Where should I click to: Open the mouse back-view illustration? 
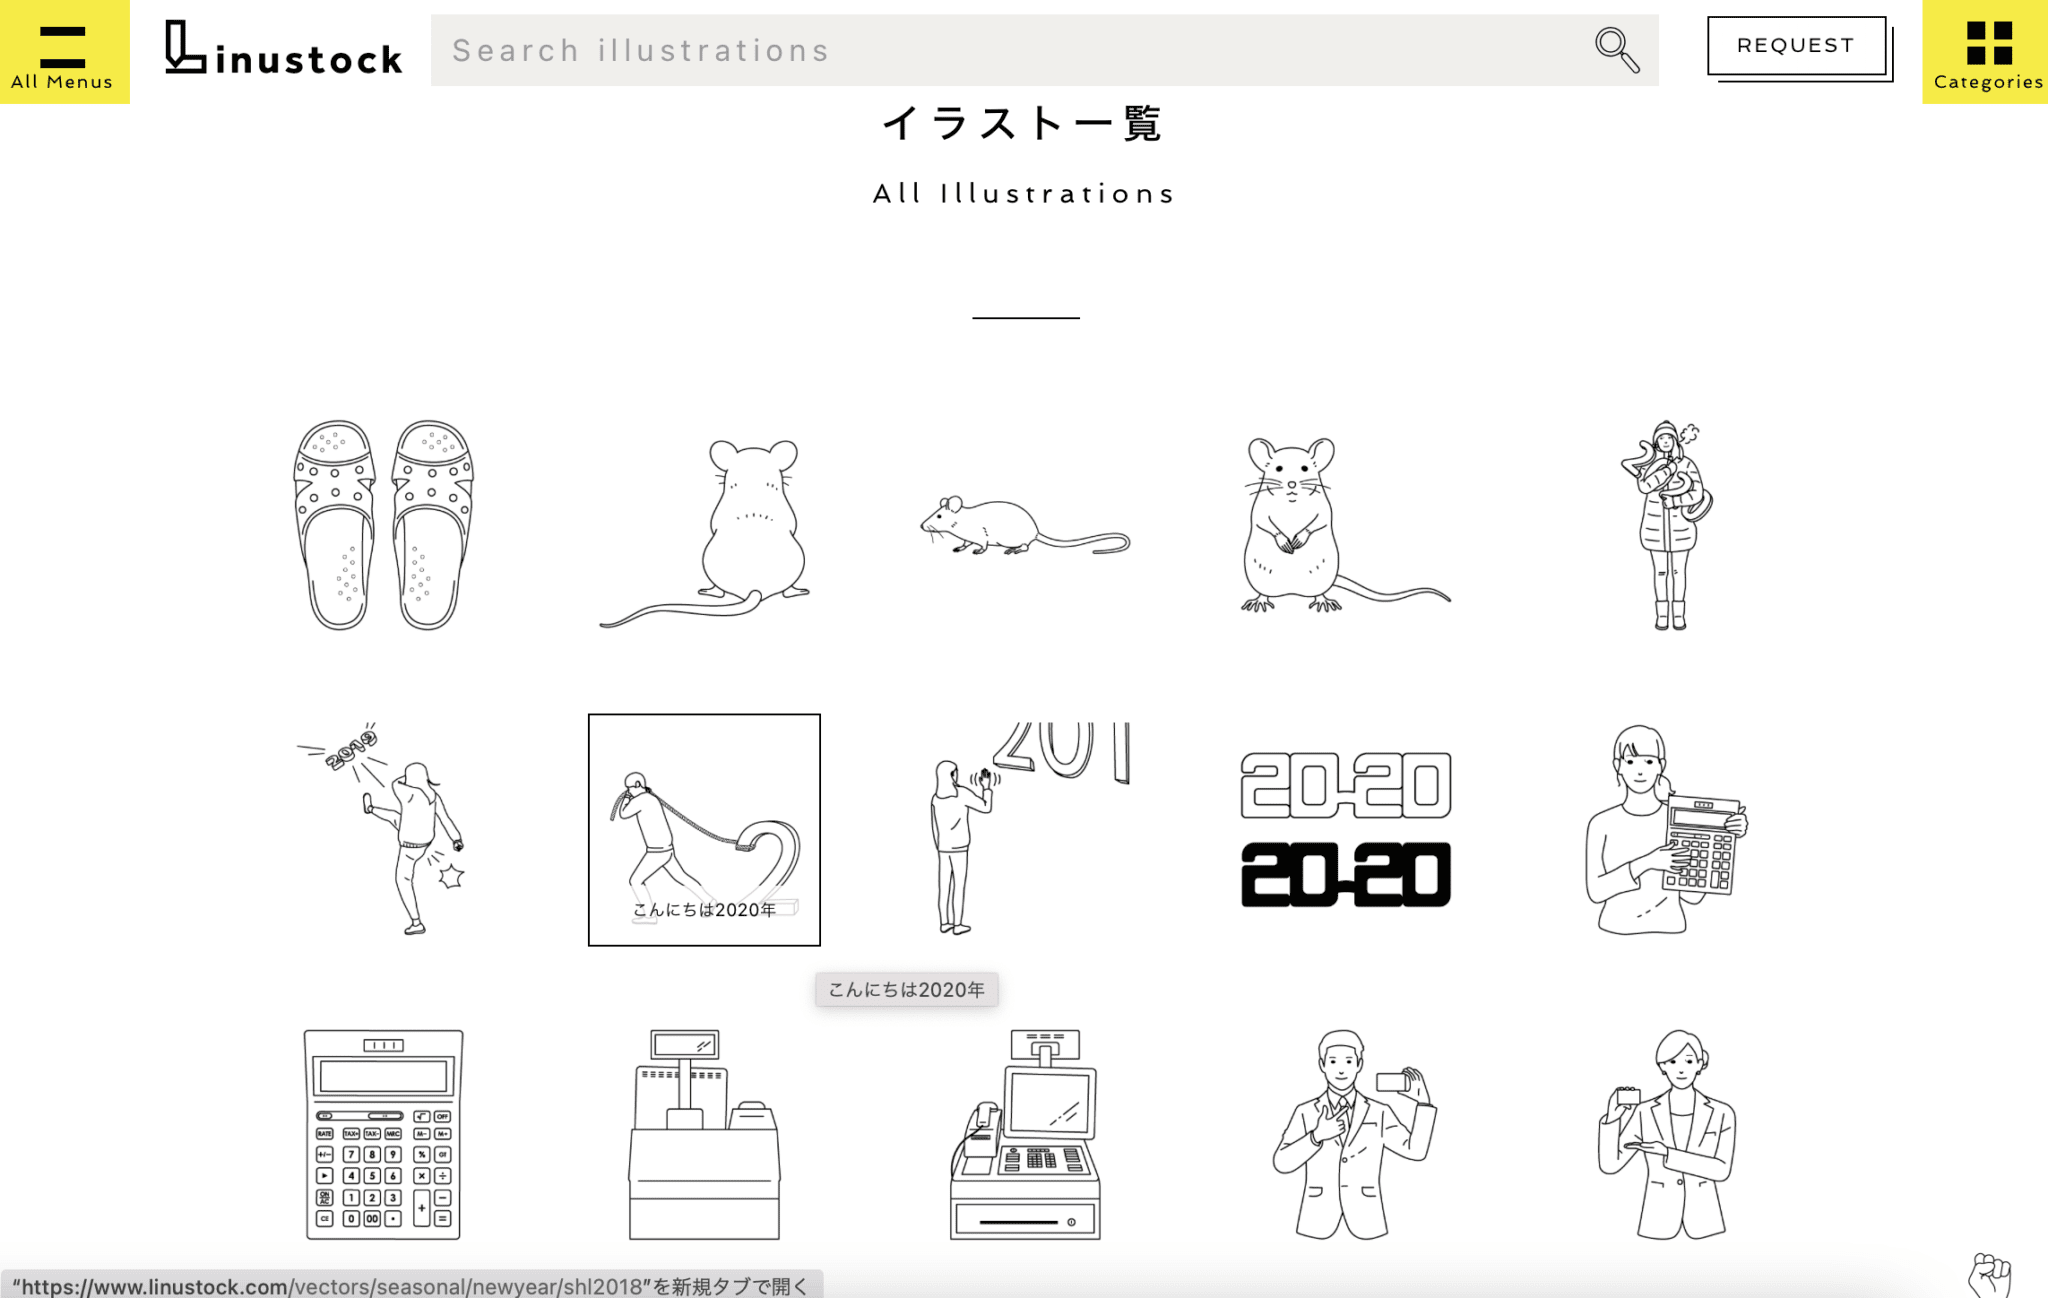[x=705, y=530]
